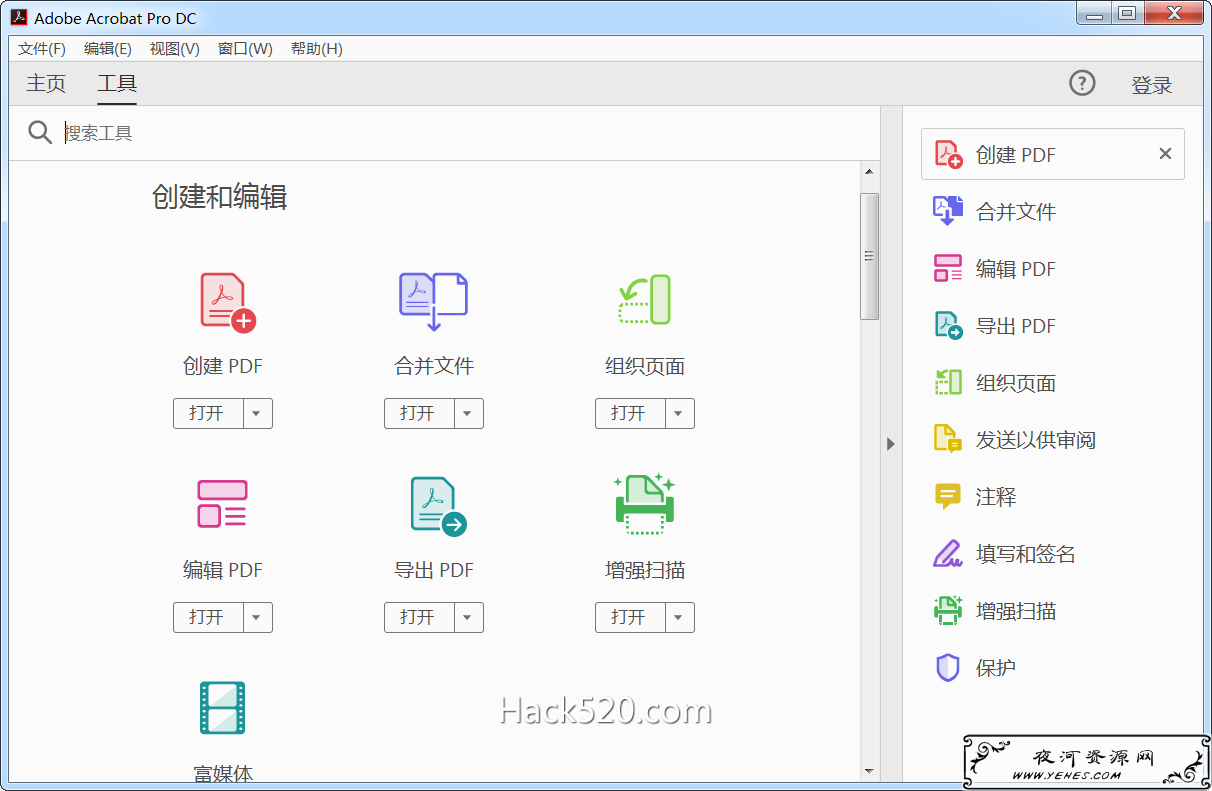This screenshot has height=791, width=1212.
Task: Click 导出 PDF icon in right sidebar
Action: point(948,325)
